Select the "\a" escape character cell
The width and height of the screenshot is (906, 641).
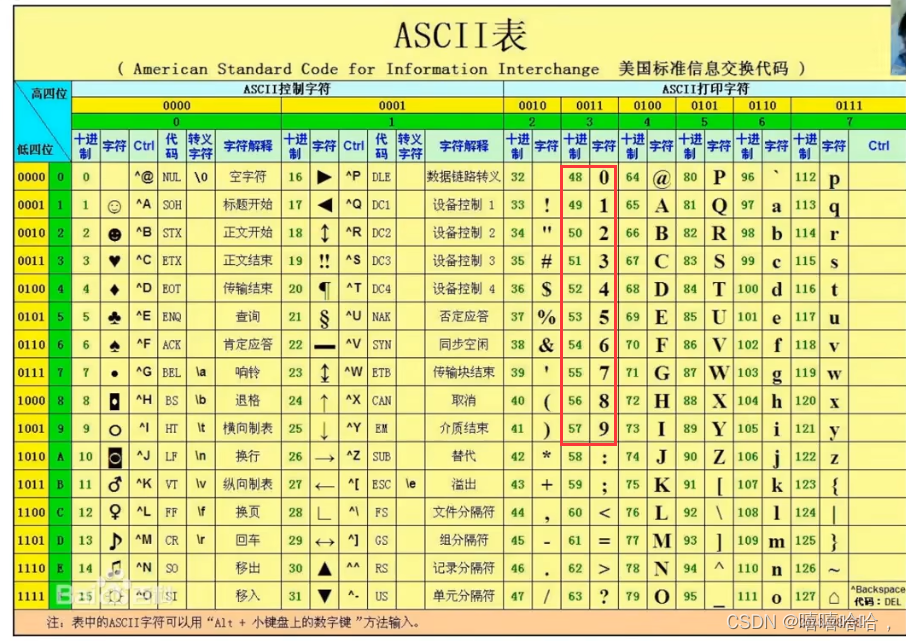point(200,372)
